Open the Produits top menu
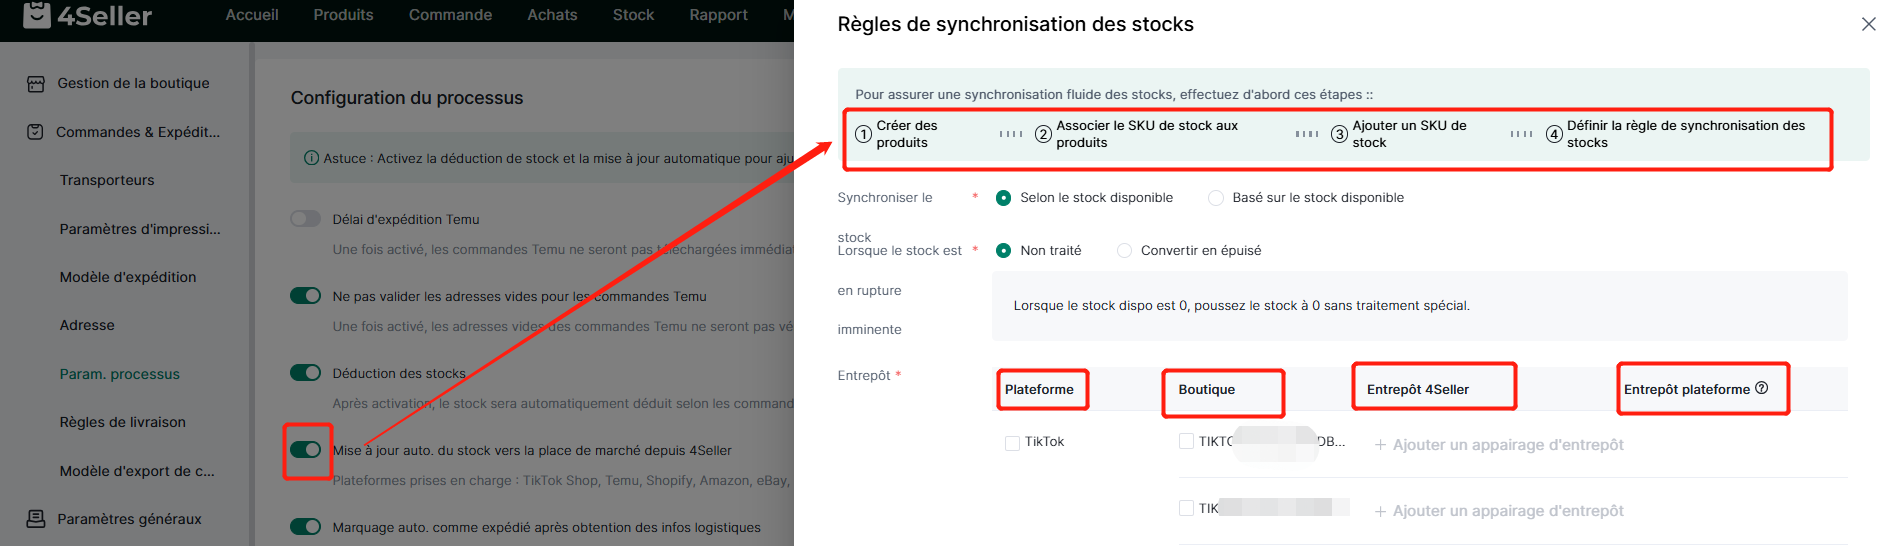This screenshot has width=1902, height=546. (x=343, y=15)
